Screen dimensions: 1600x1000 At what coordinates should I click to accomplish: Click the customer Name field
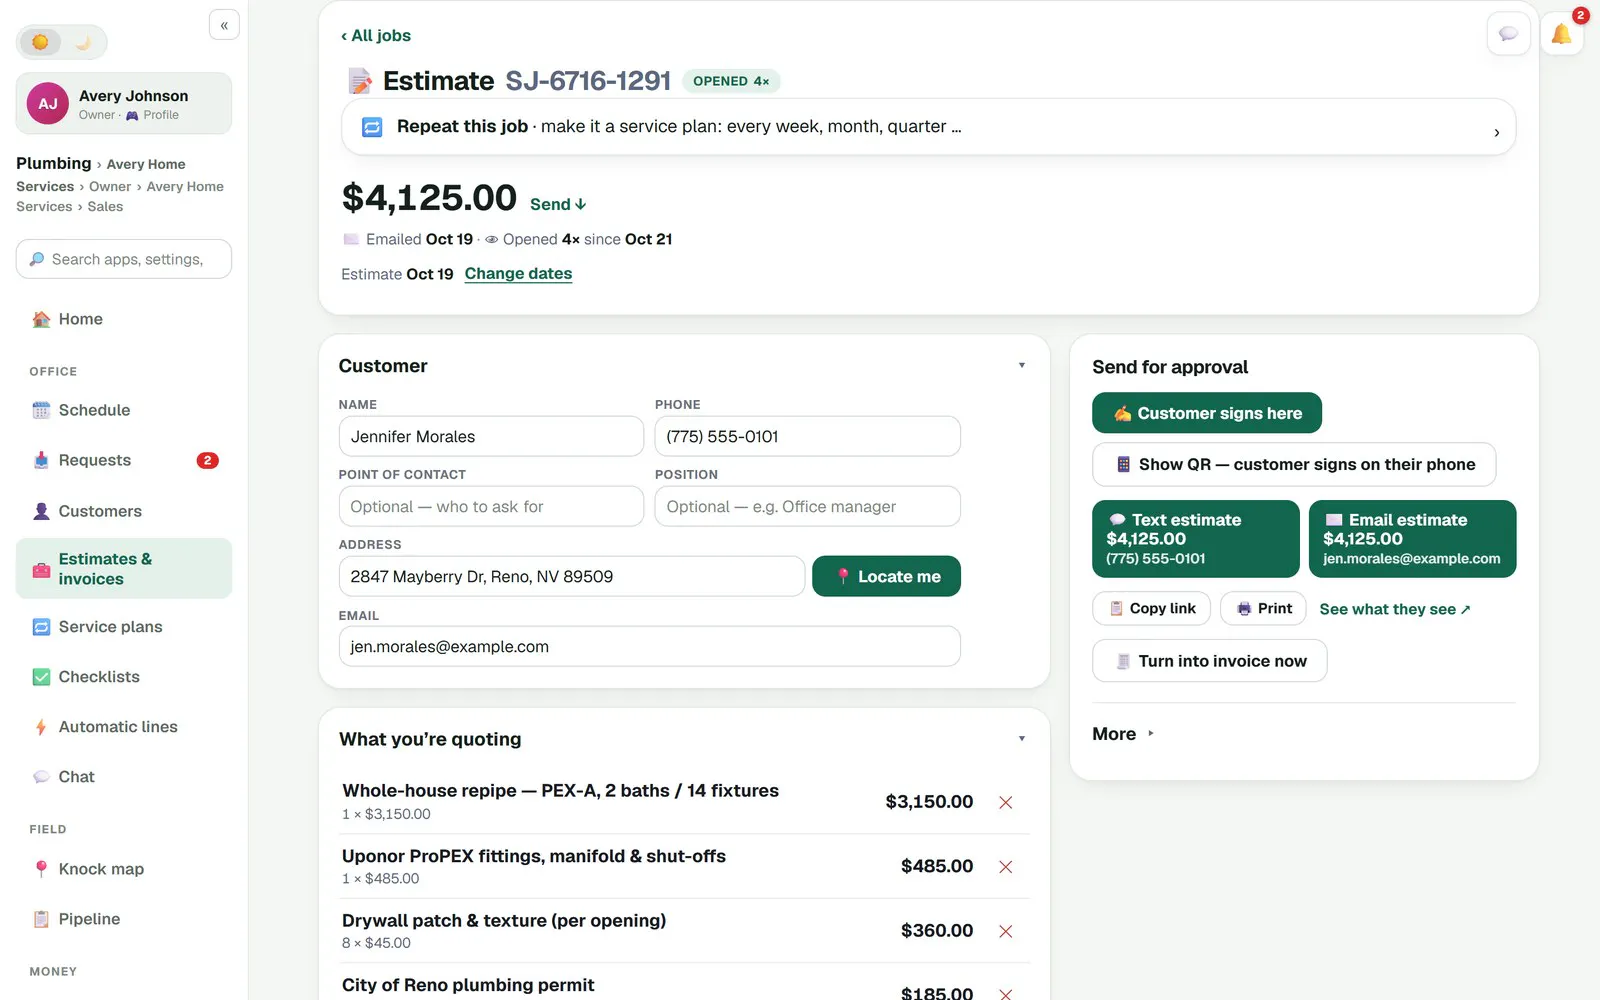[491, 437]
